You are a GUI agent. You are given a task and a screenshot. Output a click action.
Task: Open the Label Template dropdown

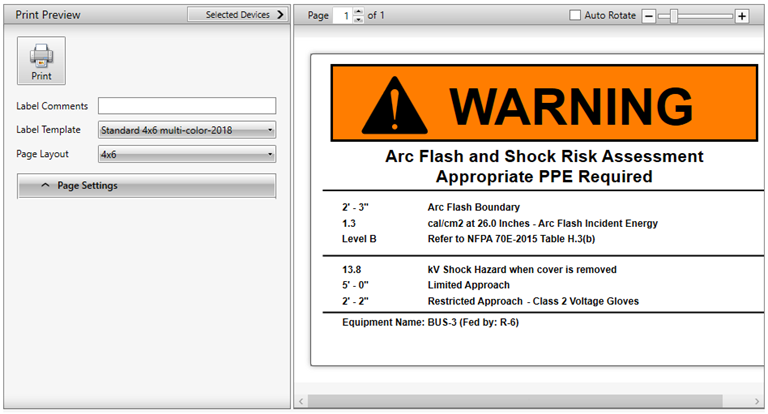(186, 130)
